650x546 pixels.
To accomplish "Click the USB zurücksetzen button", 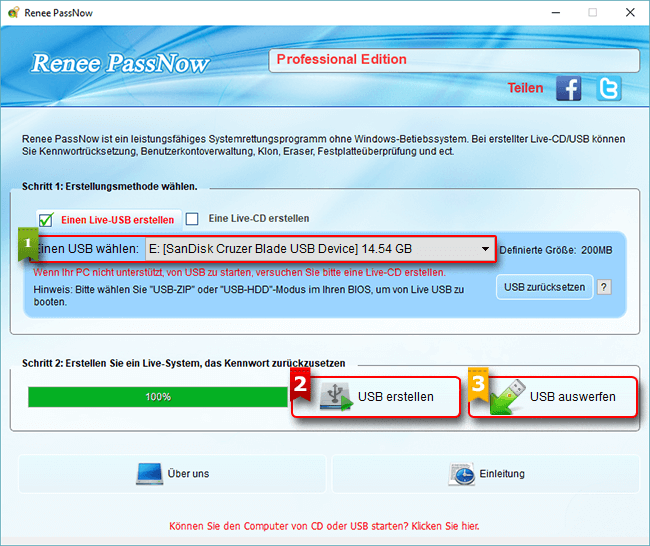I will [x=544, y=287].
